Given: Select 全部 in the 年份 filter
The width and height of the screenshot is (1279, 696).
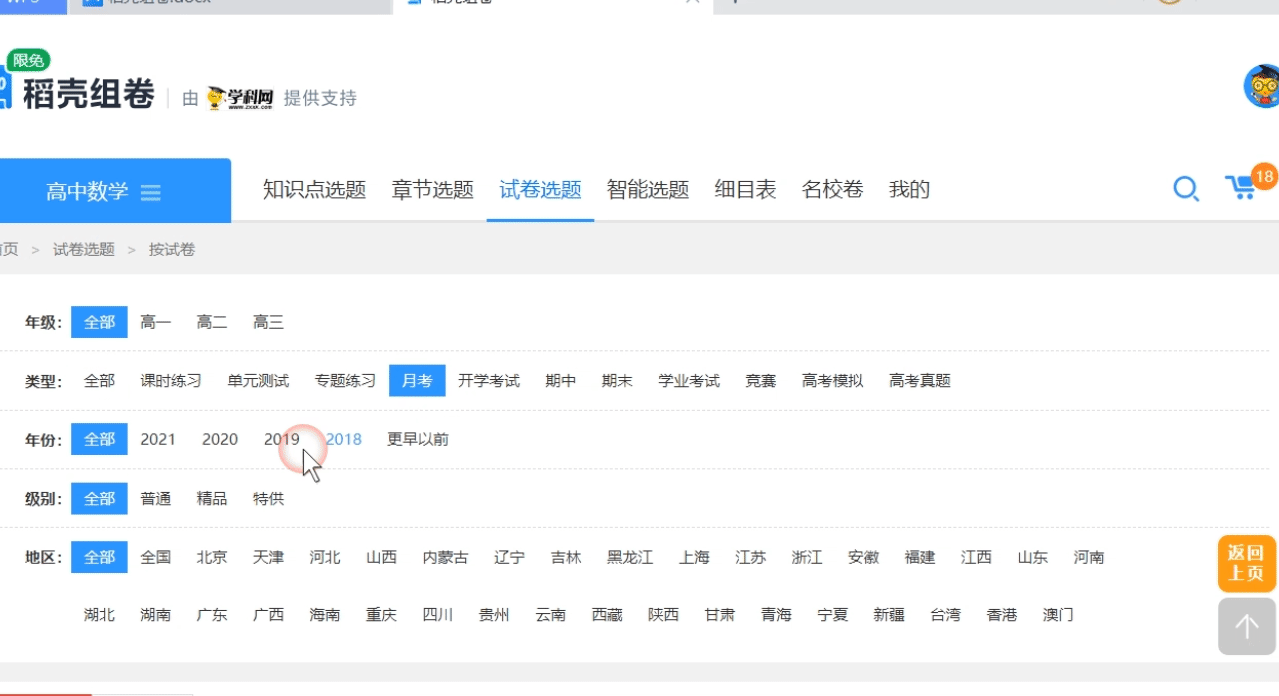Looking at the screenshot, I should 99,439.
